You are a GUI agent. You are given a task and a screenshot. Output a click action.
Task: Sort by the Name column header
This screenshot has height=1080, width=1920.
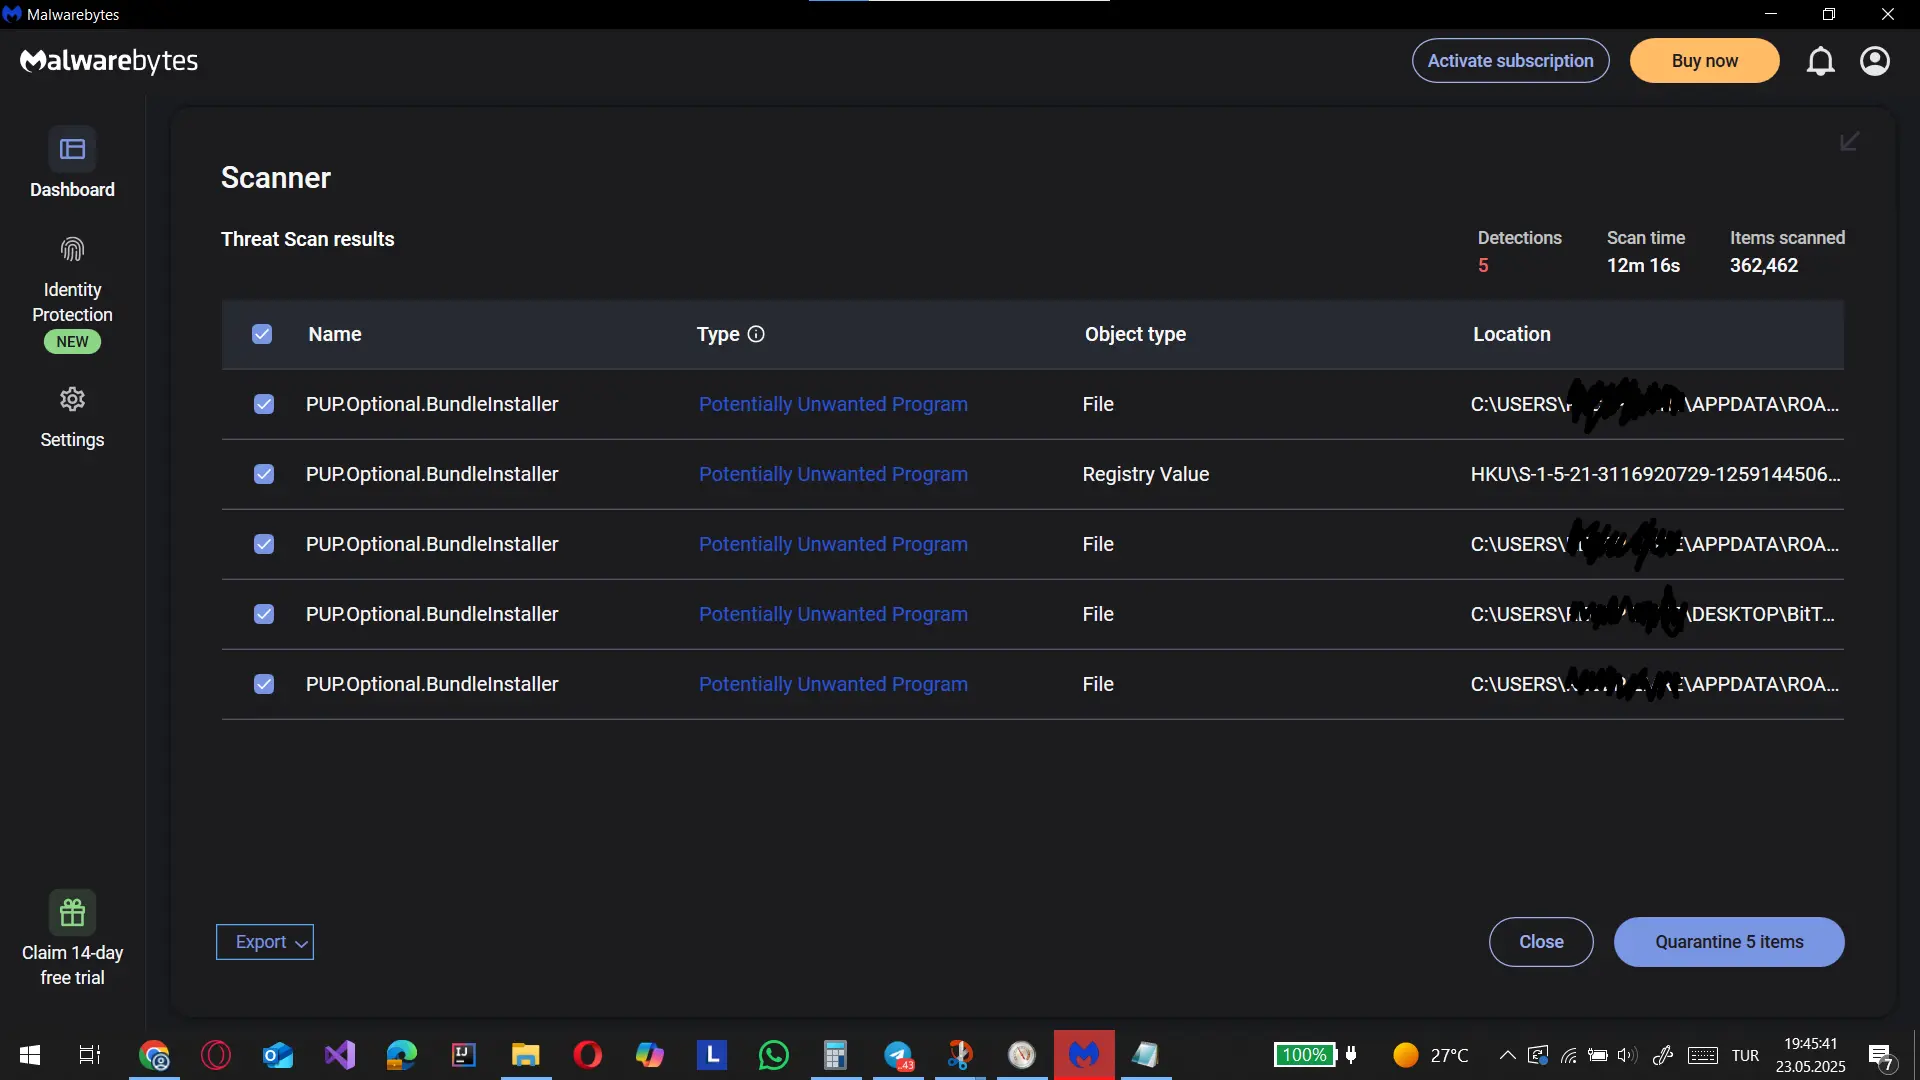[335, 334]
